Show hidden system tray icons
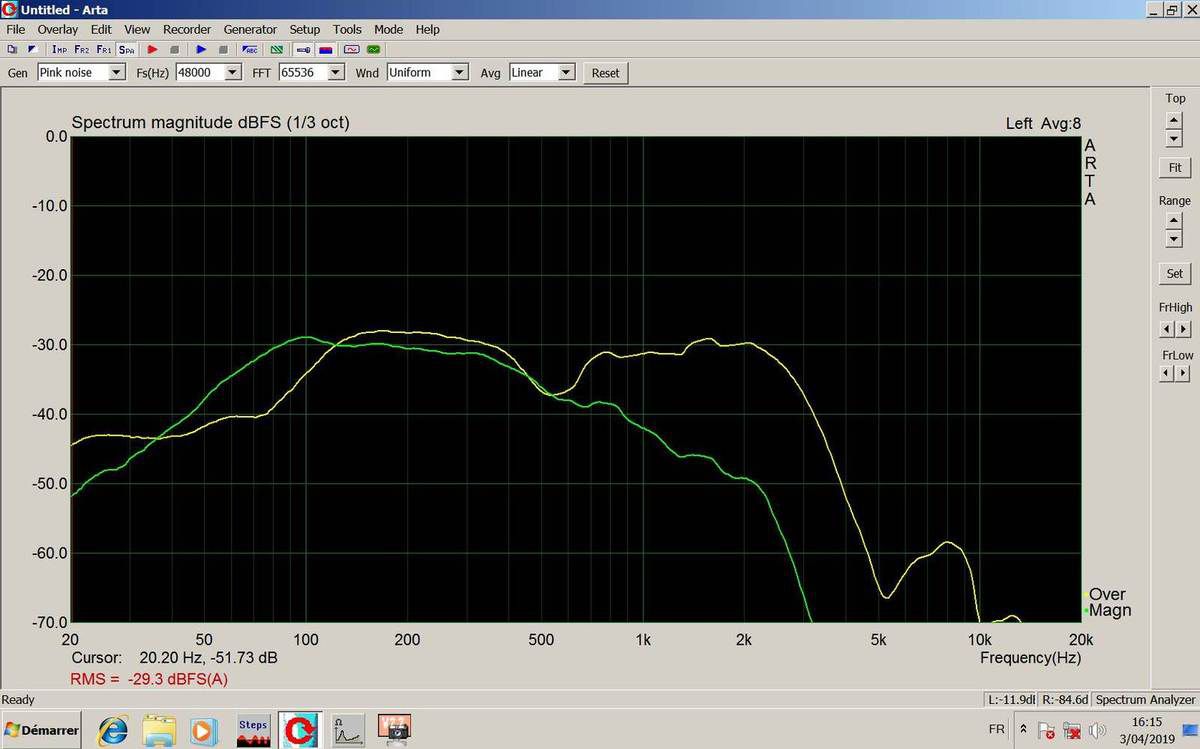Image resolution: width=1200 pixels, height=749 pixels. pyautogui.click(x=1023, y=728)
